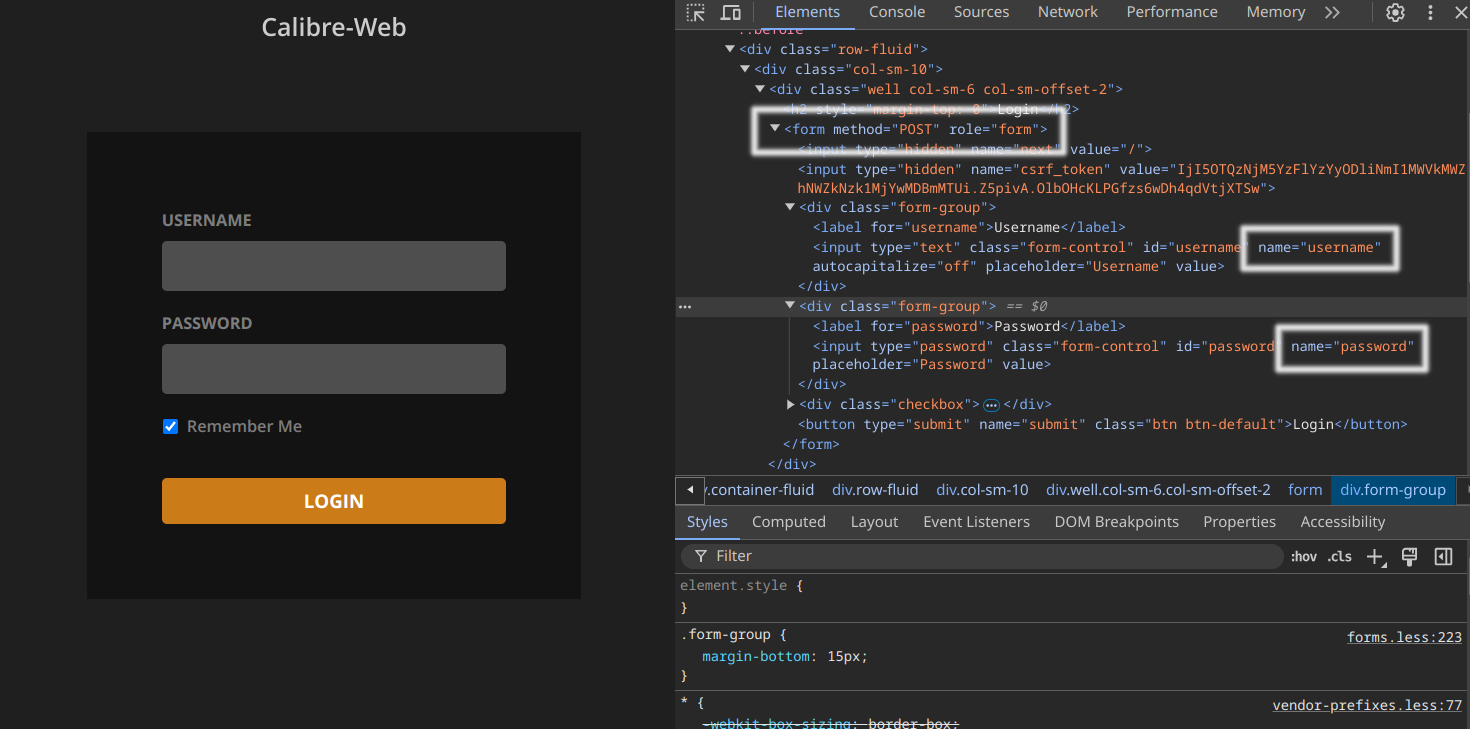Toggle the device toolbar icon
1470x729 pixels.
(x=731, y=13)
